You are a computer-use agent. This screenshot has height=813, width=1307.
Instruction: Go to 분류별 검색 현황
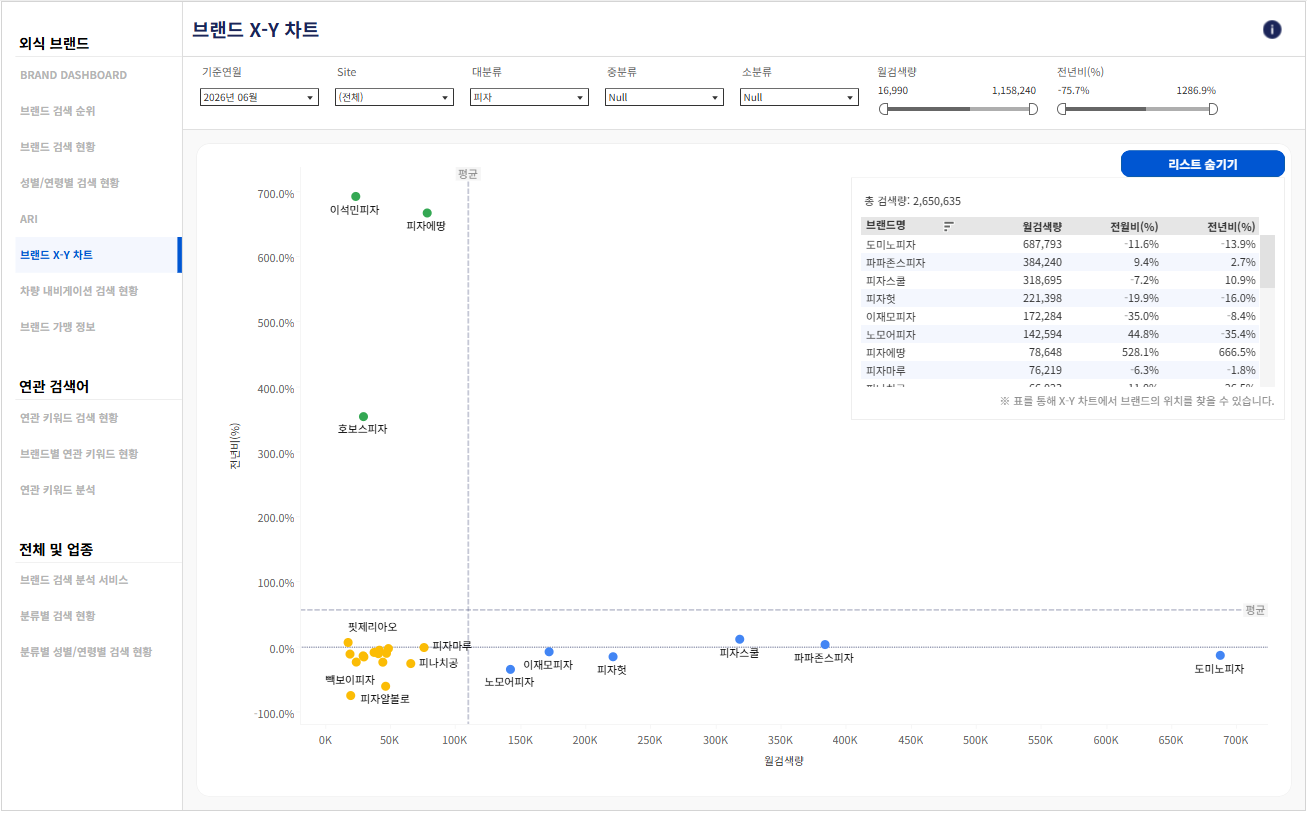click(58, 616)
